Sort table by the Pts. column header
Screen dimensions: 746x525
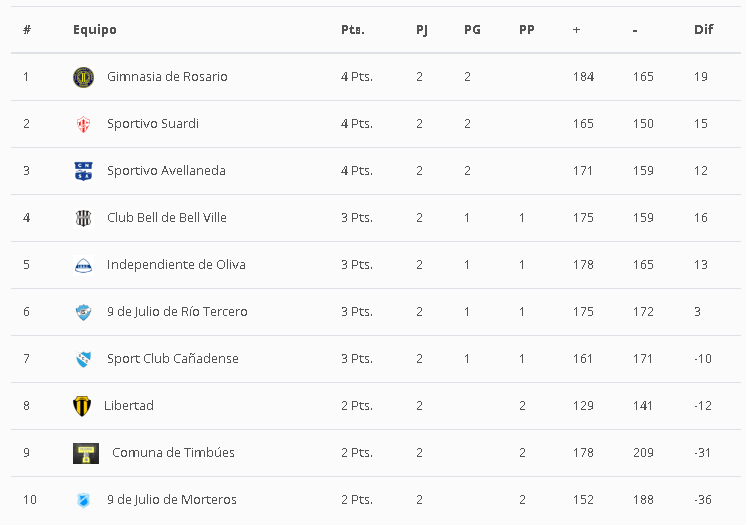point(352,30)
